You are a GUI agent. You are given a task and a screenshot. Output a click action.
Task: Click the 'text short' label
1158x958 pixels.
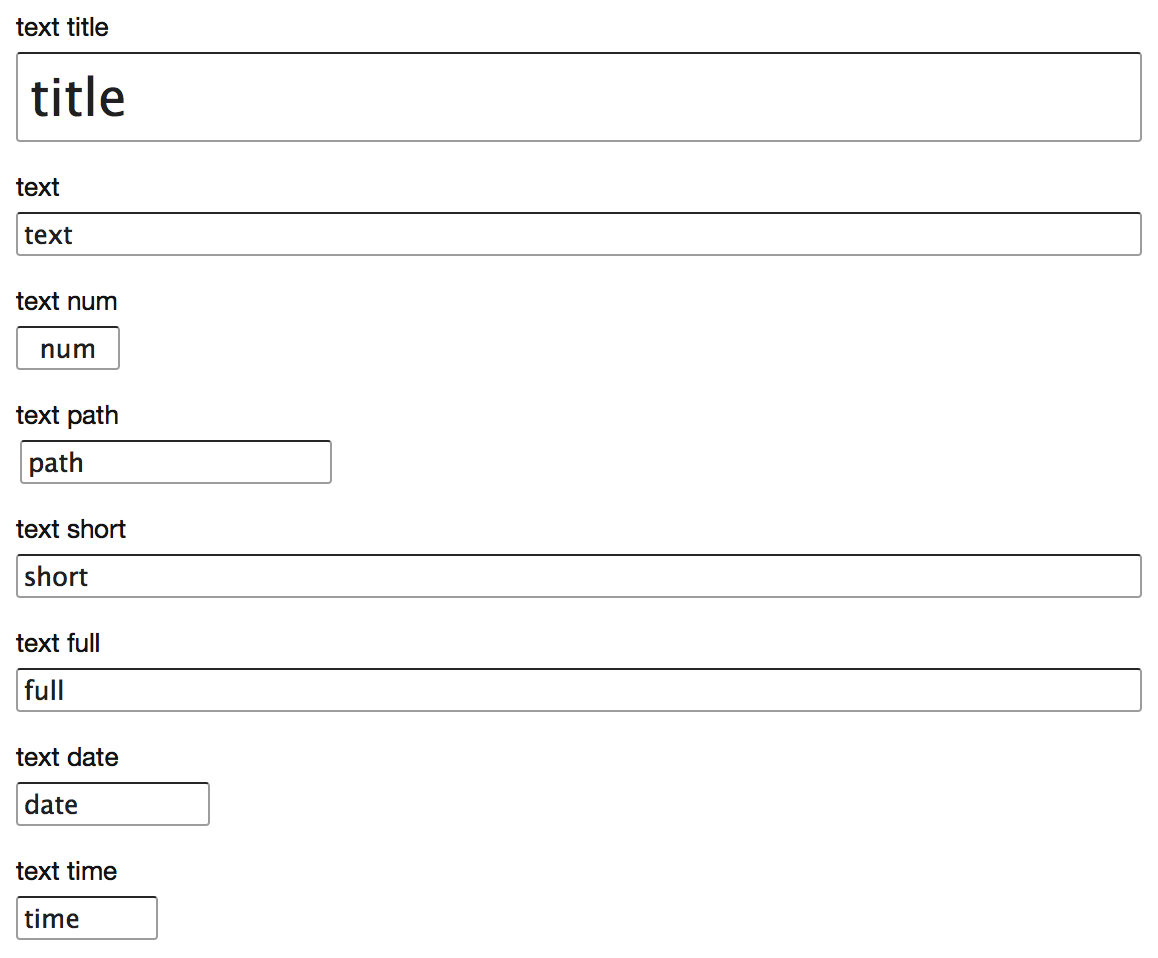coord(71,529)
